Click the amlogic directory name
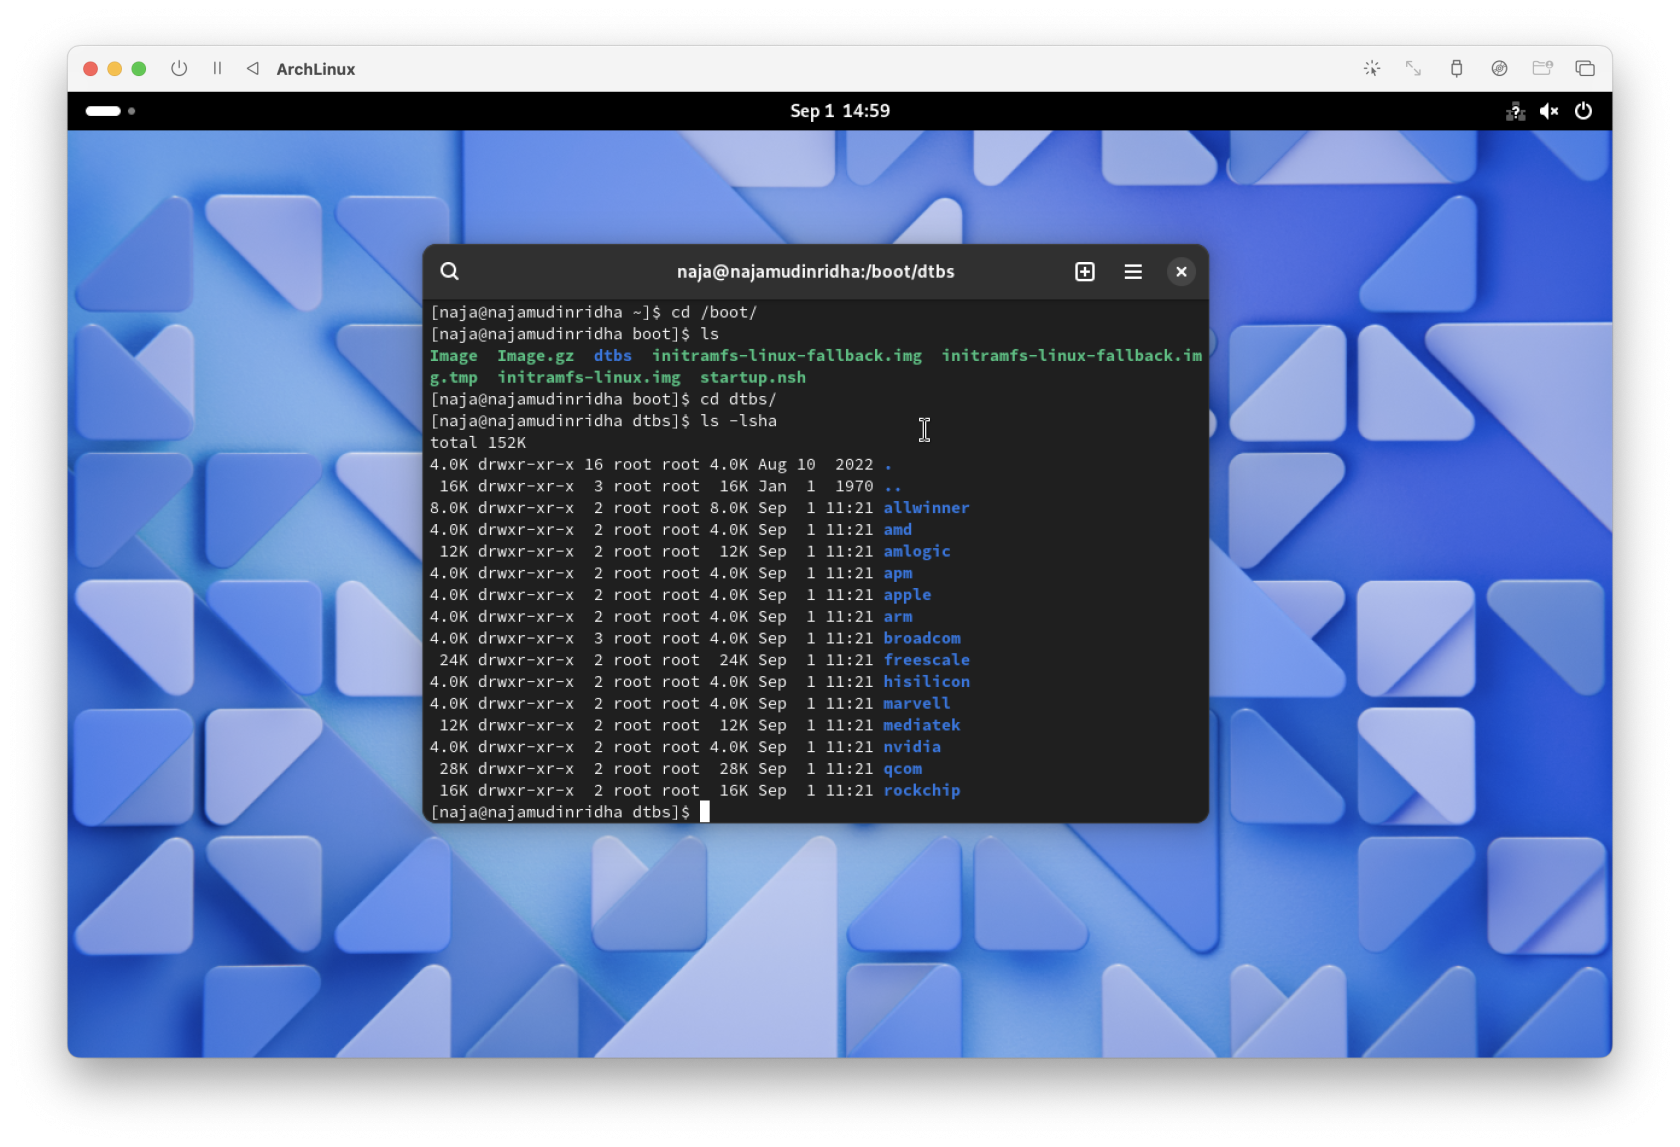 [916, 552]
